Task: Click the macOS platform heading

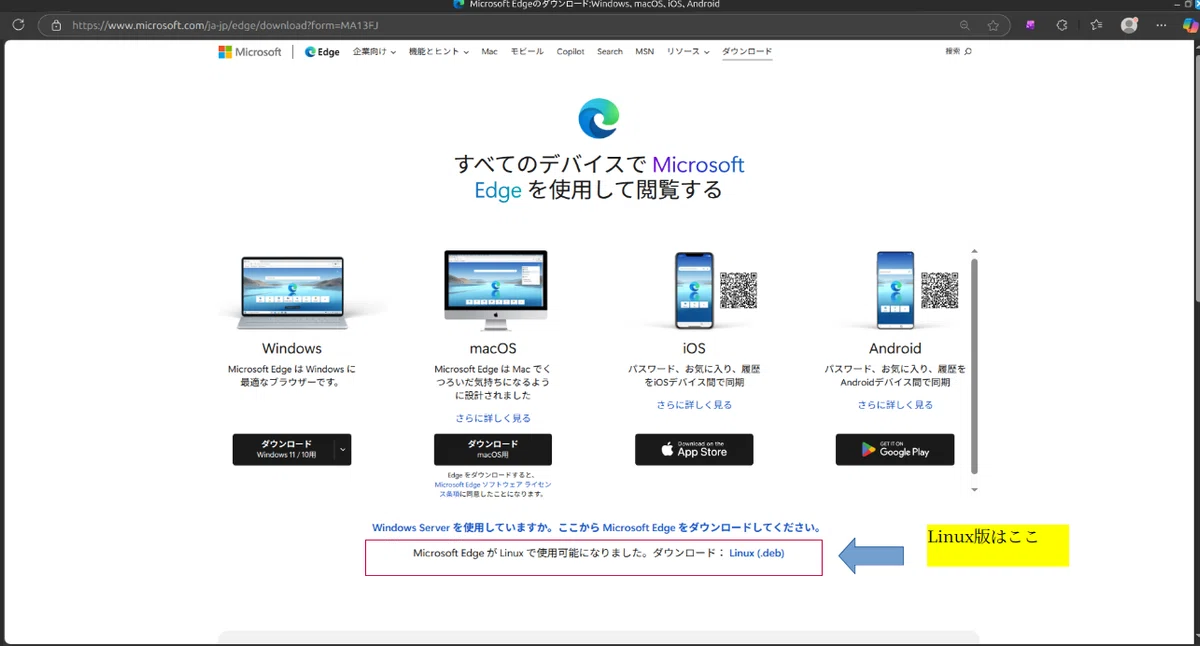Action: [493, 348]
